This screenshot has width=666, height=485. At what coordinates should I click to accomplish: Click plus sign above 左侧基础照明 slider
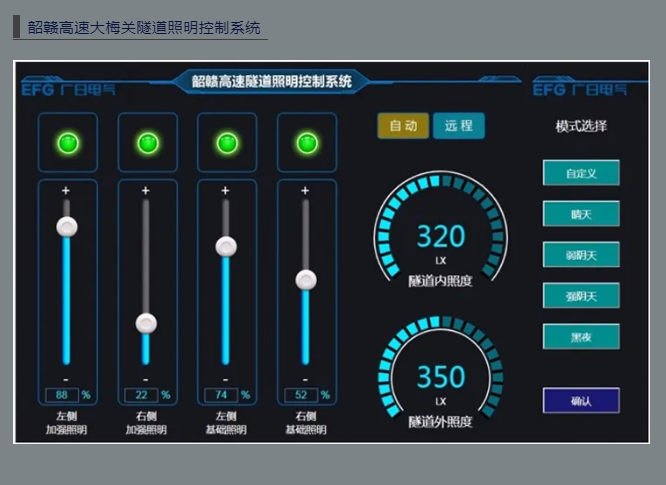[226, 190]
